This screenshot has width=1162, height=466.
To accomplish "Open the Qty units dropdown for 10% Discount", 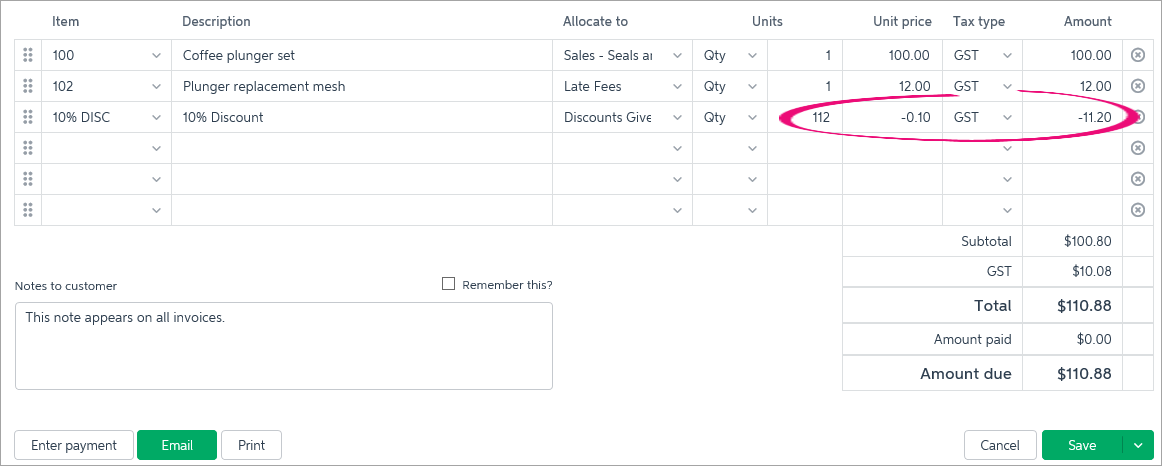I will (753, 117).
